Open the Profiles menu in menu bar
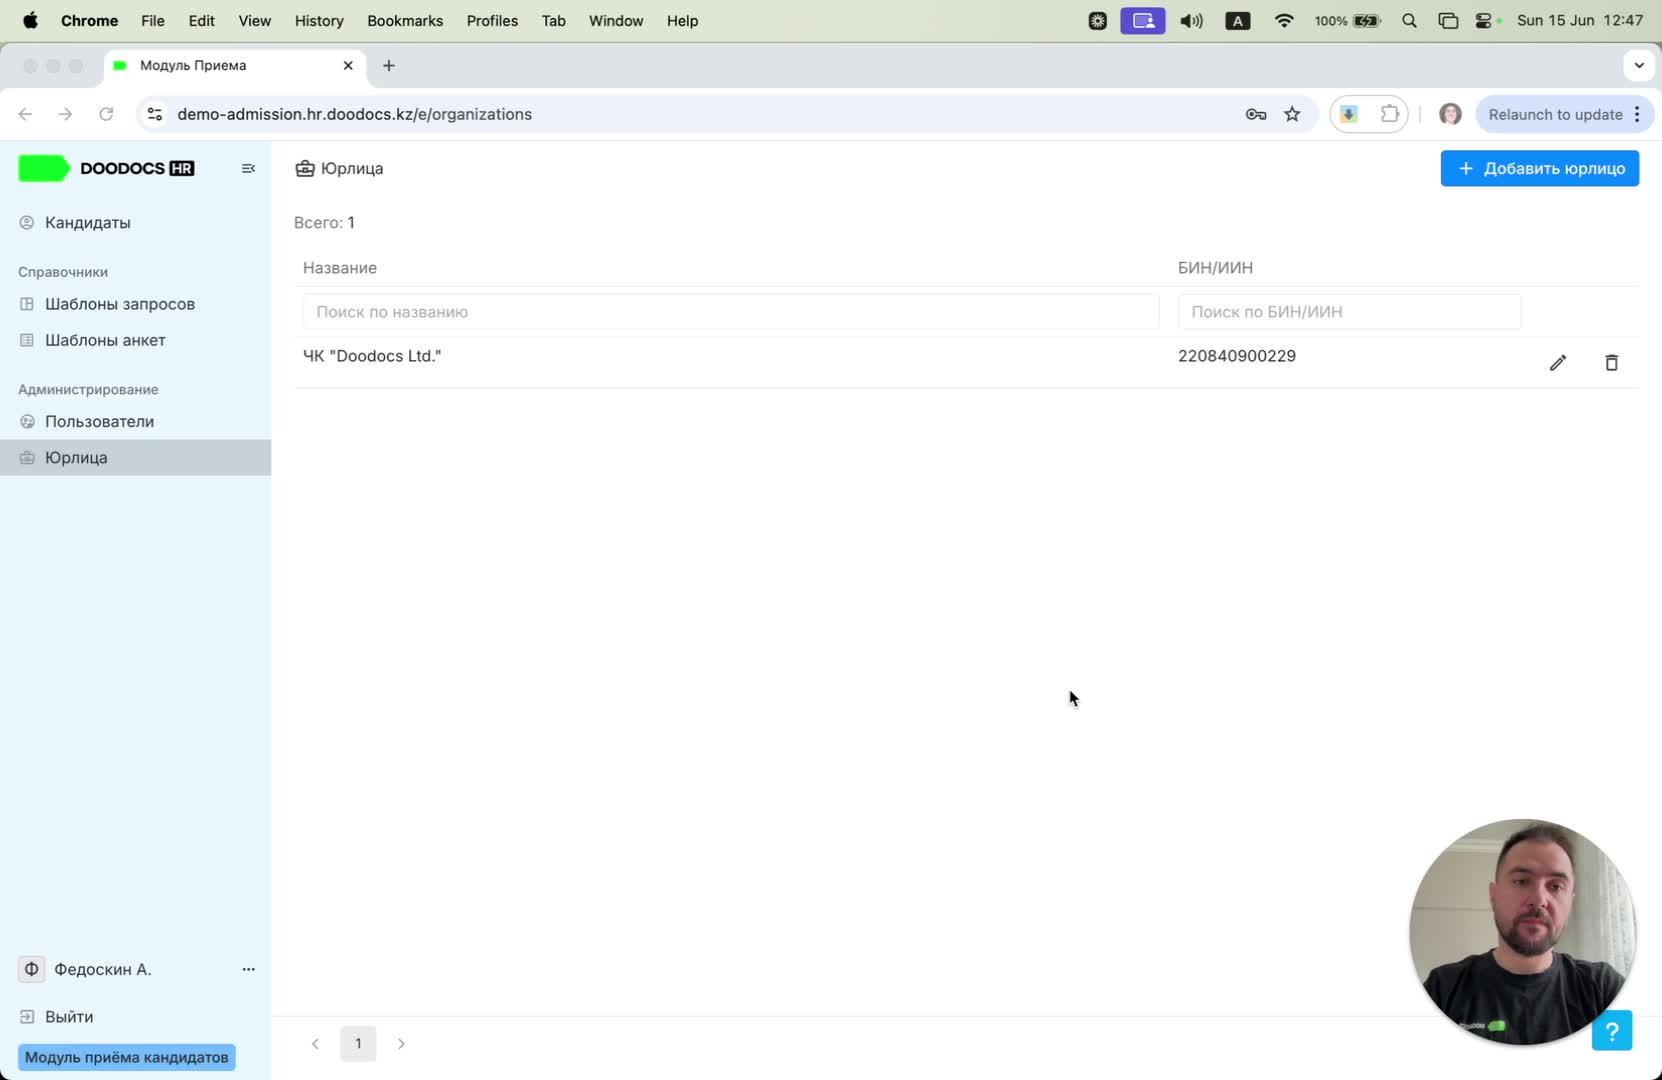This screenshot has width=1662, height=1080. click(x=492, y=20)
